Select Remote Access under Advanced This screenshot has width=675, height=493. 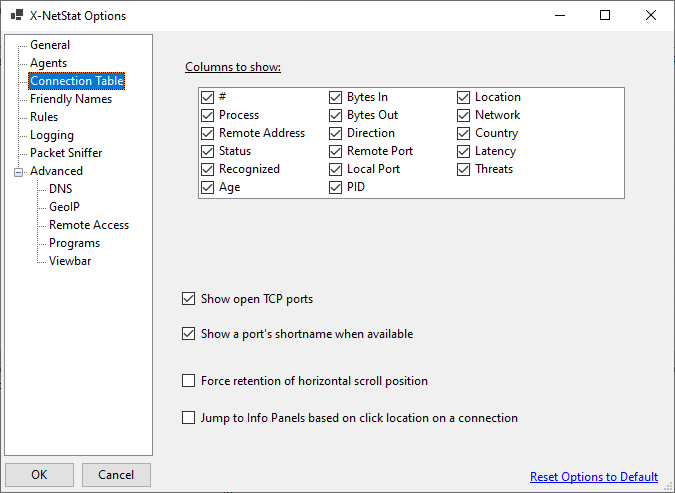pos(89,225)
